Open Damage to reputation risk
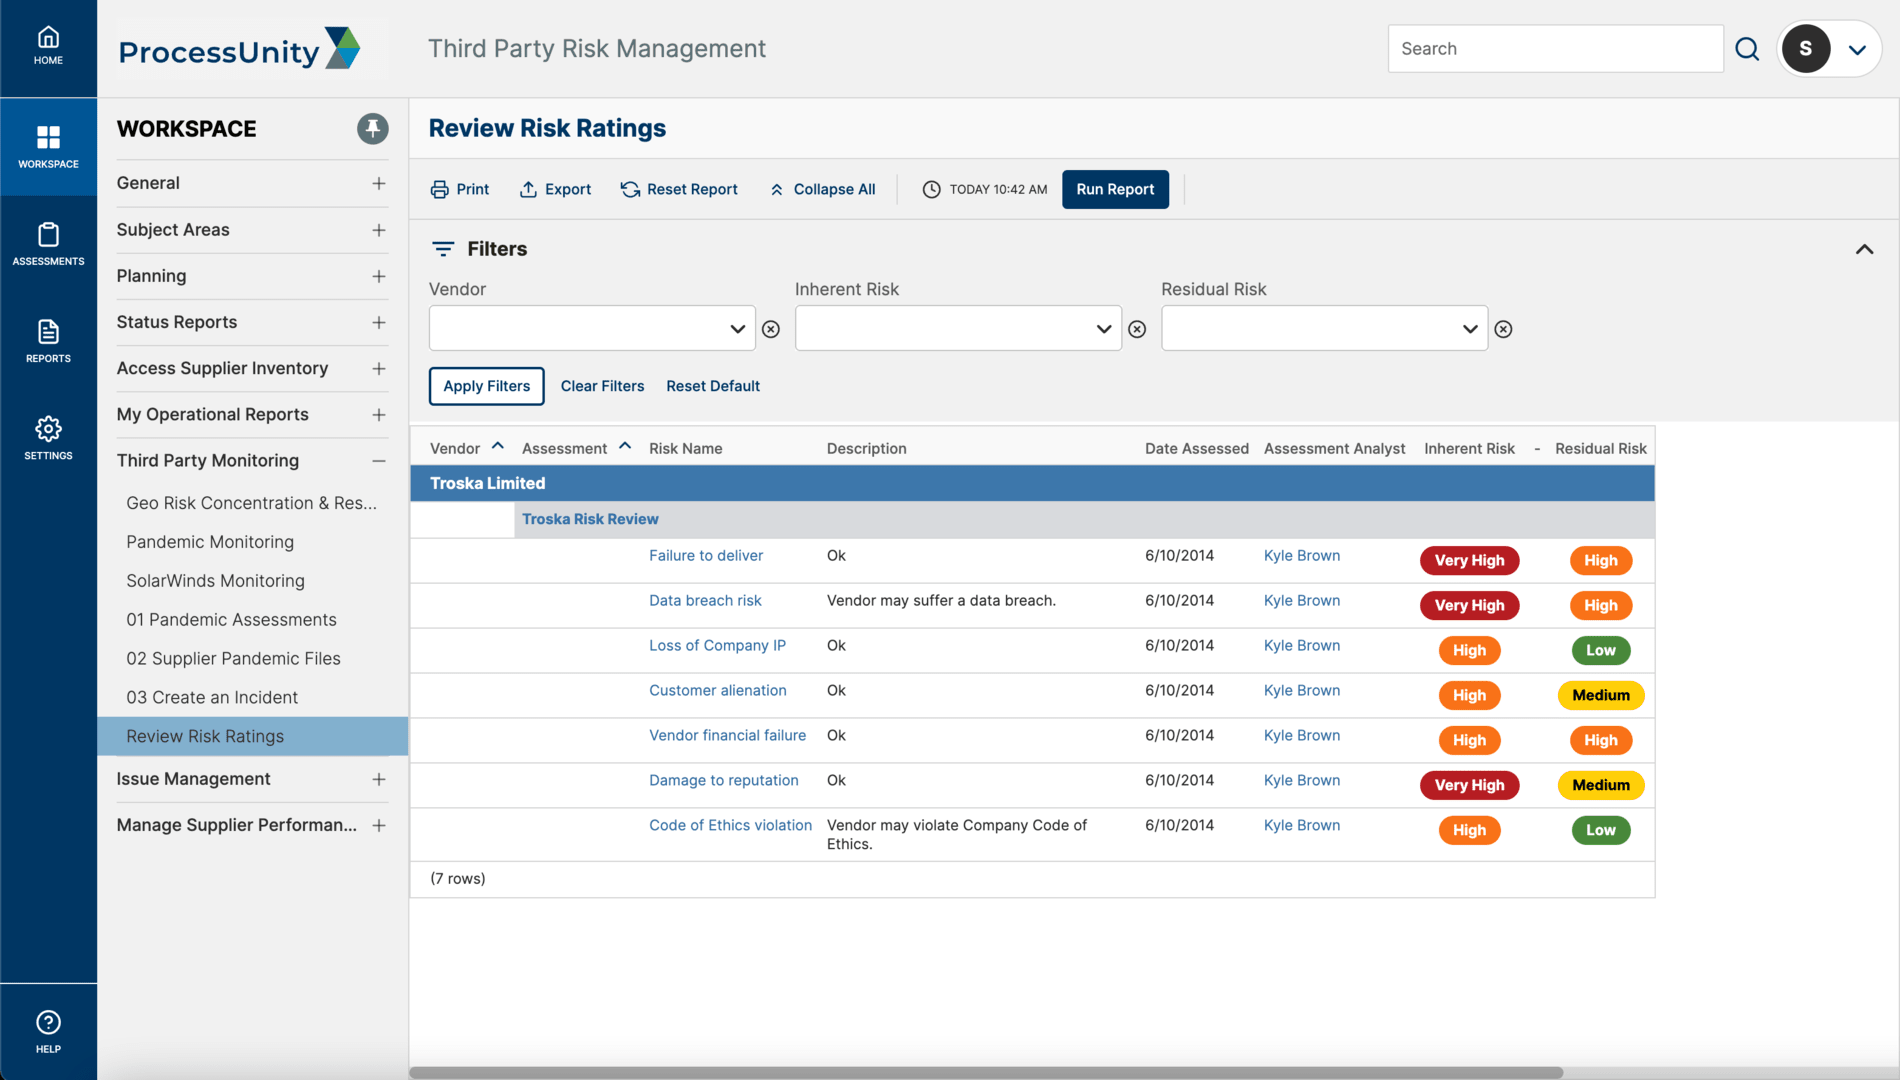 point(724,781)
